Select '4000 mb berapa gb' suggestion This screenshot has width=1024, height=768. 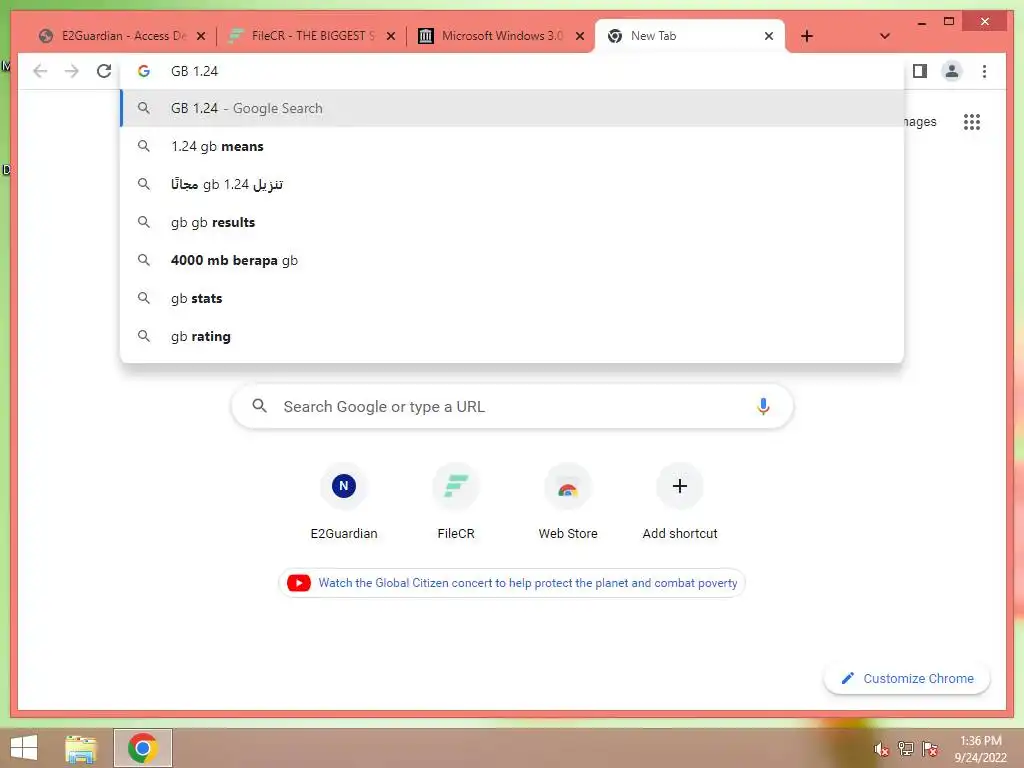point(512,260)
